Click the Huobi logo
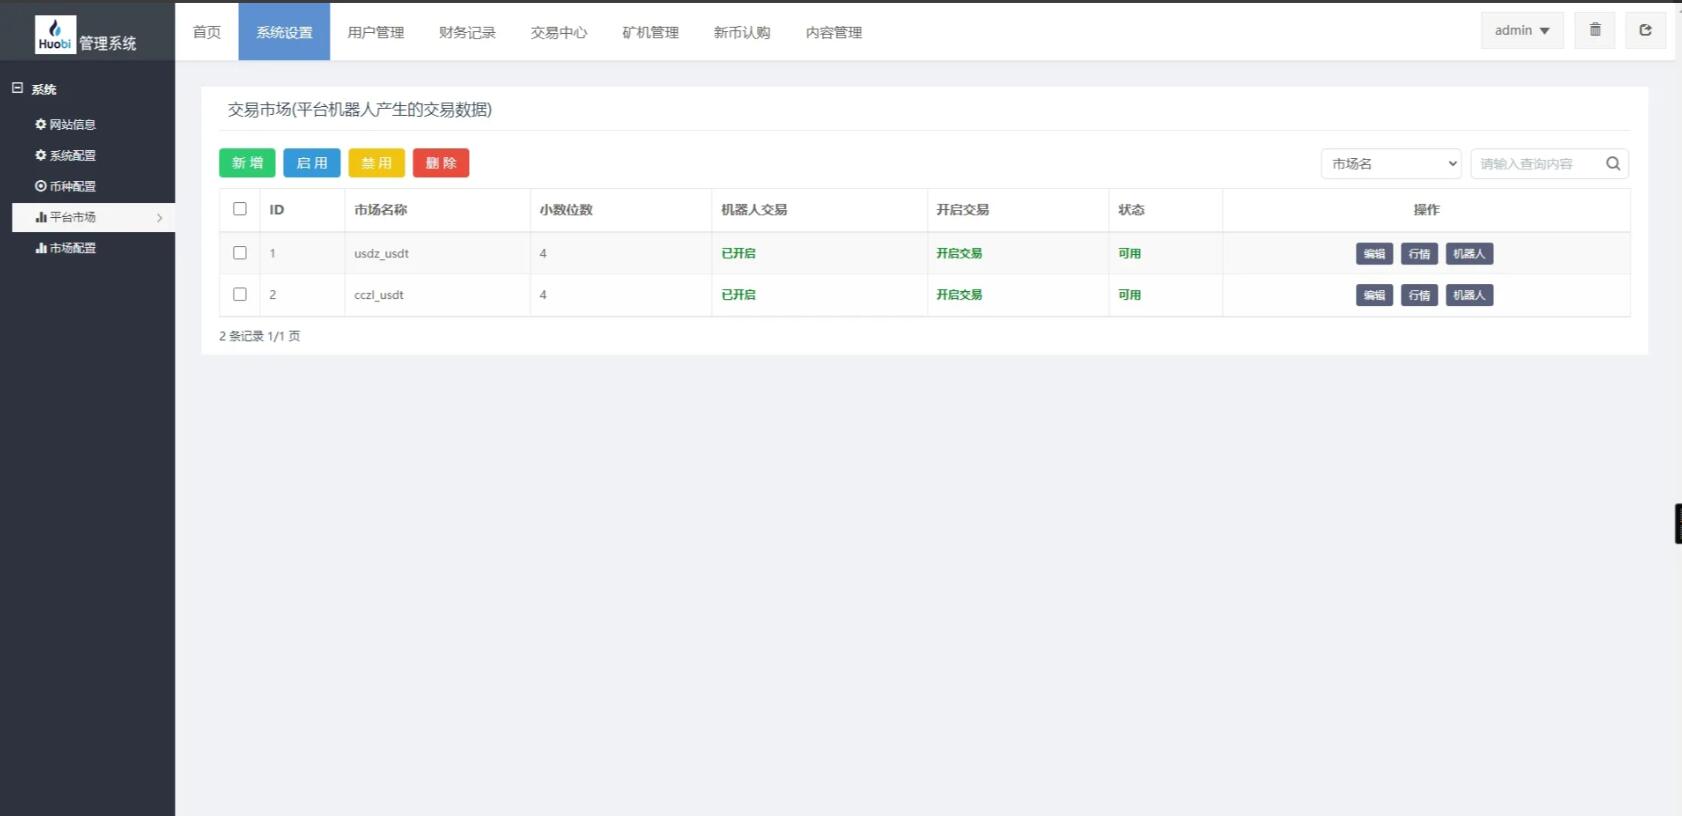The height and width of the screenshot is (816, 1682). tap(55, 34)
